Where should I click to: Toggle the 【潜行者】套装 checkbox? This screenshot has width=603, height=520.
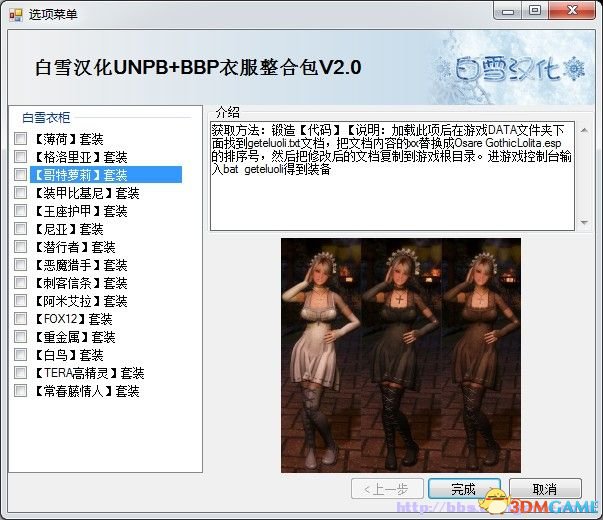[20, 247]
